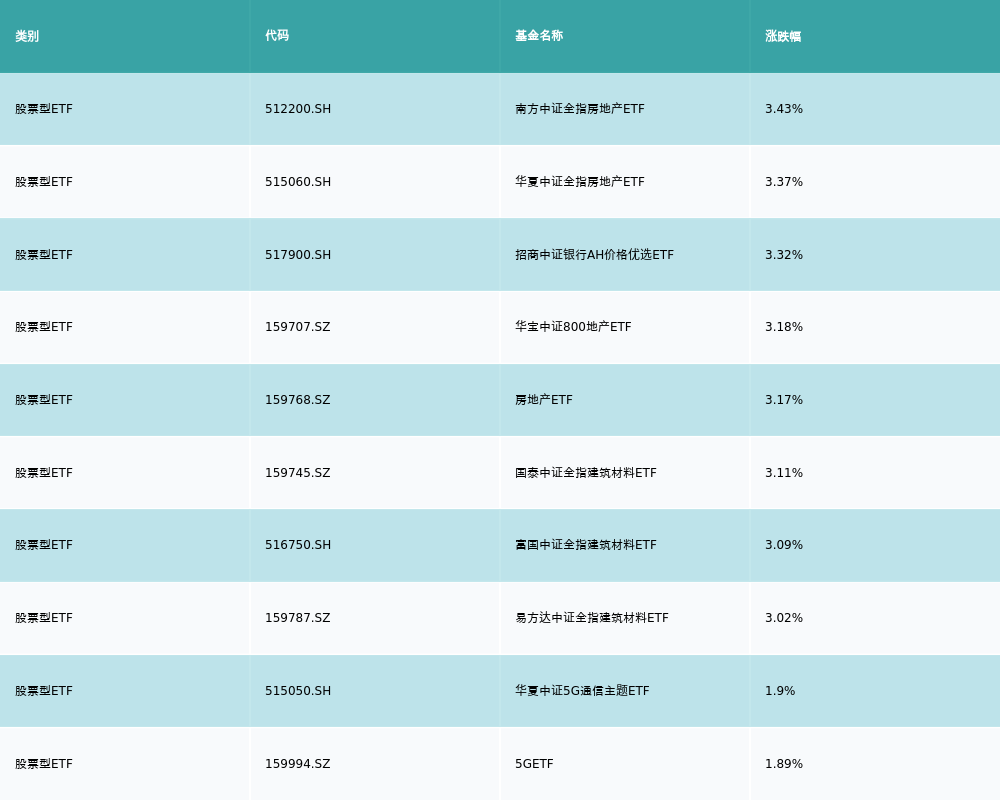Select fund 南方中证全指房地产ETF
Viewport: 1000px width, 800px height.
[580, 109]
